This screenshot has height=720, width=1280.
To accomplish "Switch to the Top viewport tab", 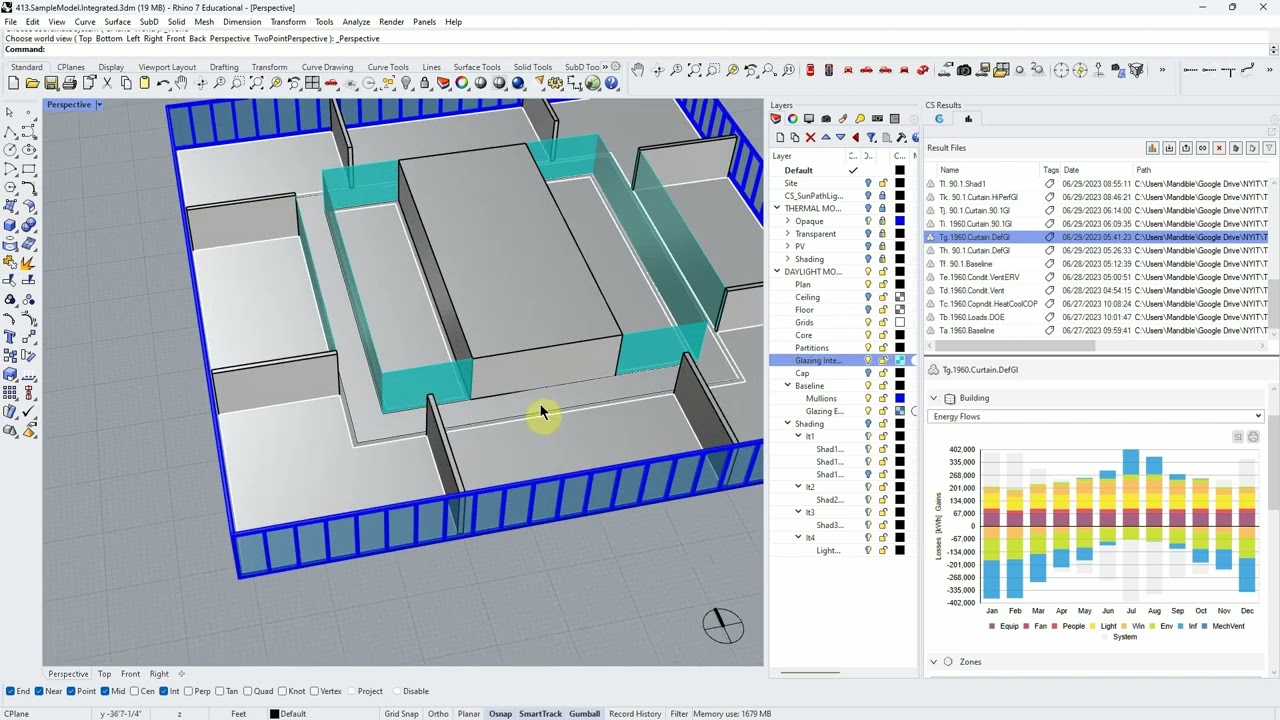I will [104, 674].
